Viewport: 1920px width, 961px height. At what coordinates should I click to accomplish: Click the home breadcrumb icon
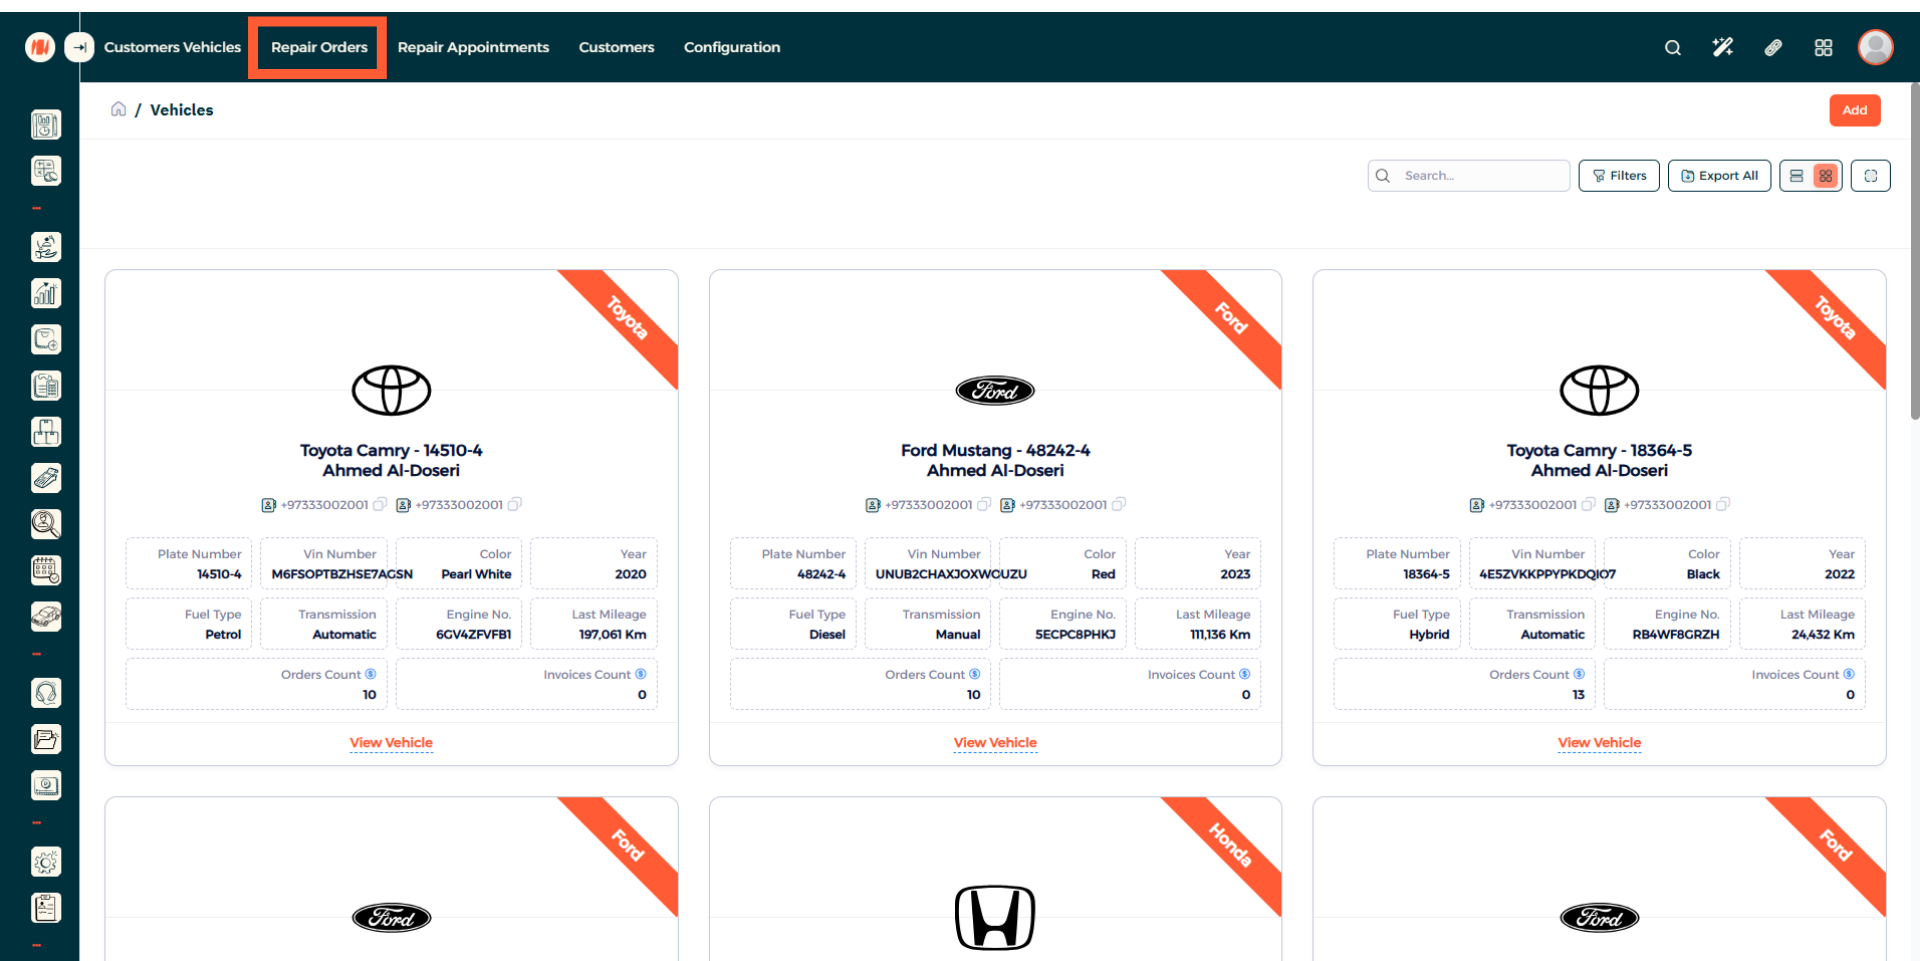(x=118, y=109)
